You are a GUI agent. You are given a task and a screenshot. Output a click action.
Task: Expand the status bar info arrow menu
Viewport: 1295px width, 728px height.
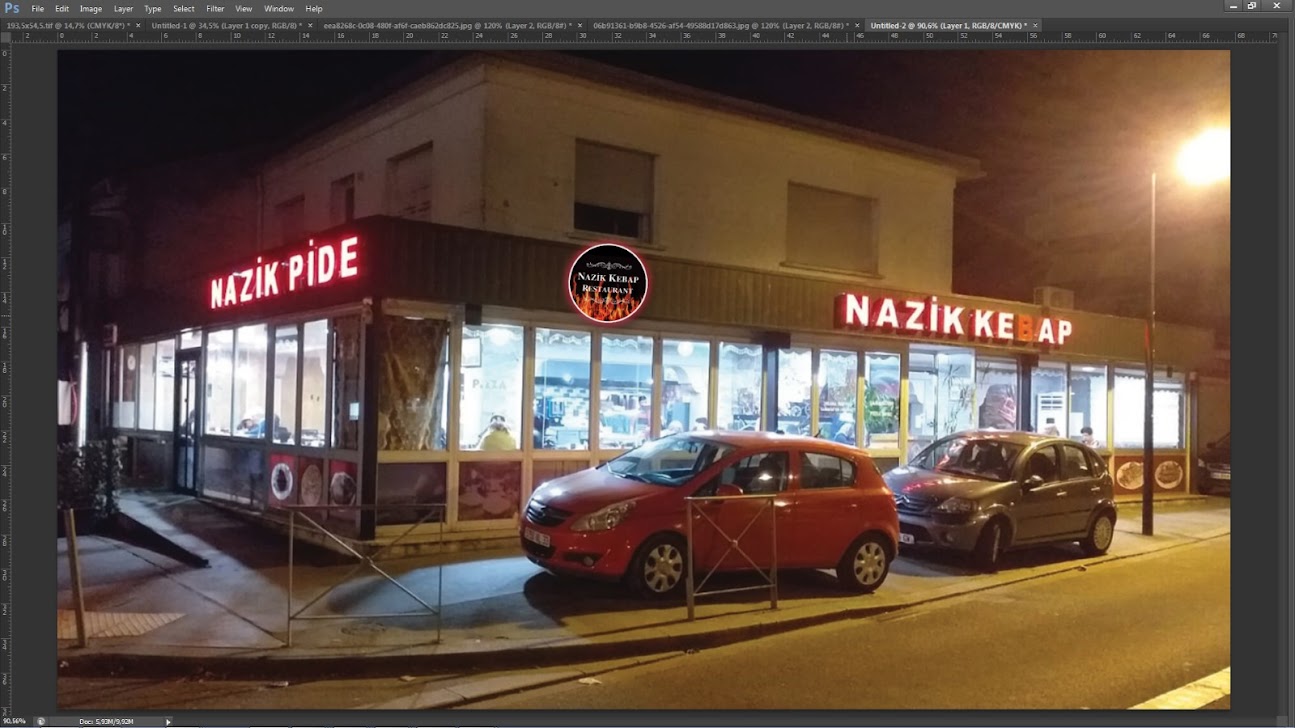(168, 721)
